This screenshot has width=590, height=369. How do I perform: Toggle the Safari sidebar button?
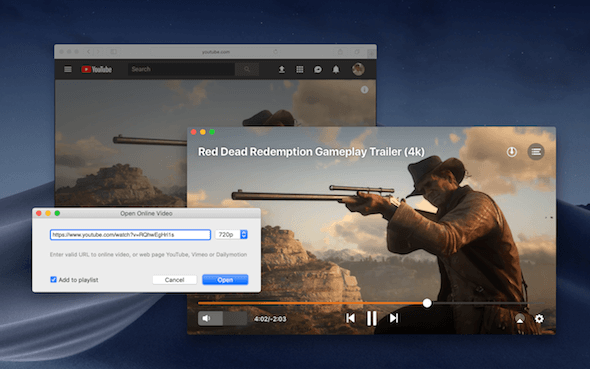113,52
